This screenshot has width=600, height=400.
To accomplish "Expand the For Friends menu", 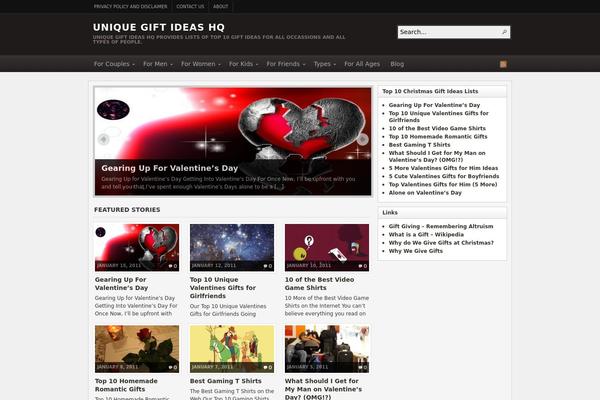I will point(286,64).
